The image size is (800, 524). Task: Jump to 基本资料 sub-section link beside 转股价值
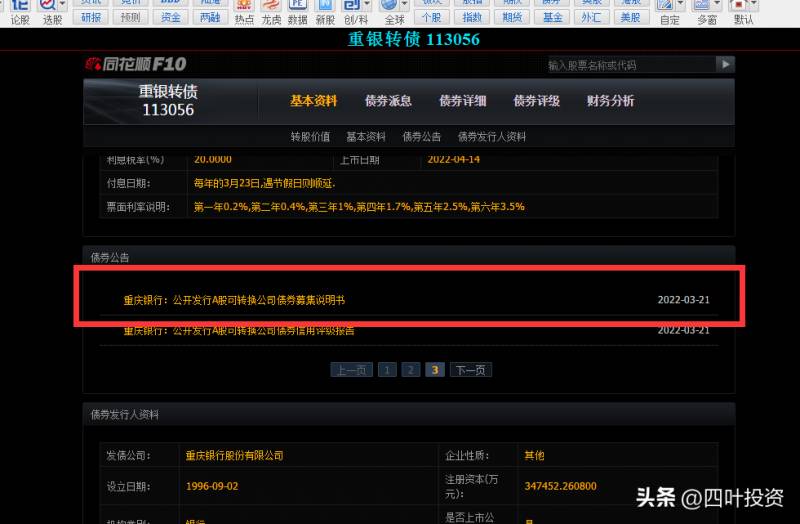click(366, 137)
